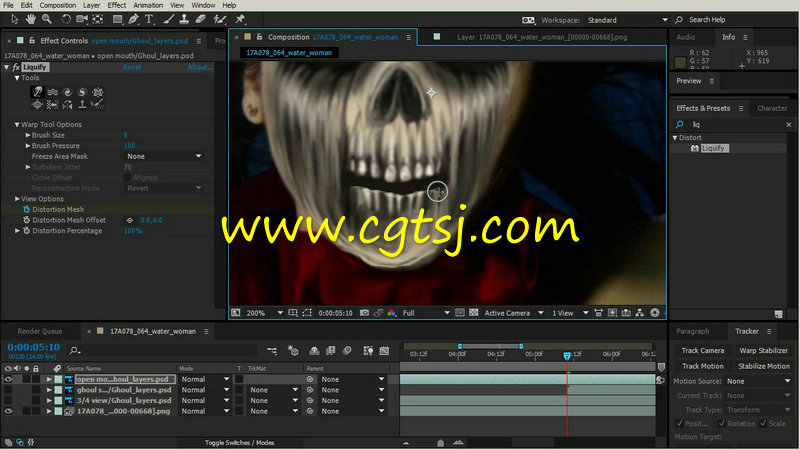This screenshot has width=800, height=450.
Task: Toggle the Scale checkbox in Tracker
Action: [763, 423]
